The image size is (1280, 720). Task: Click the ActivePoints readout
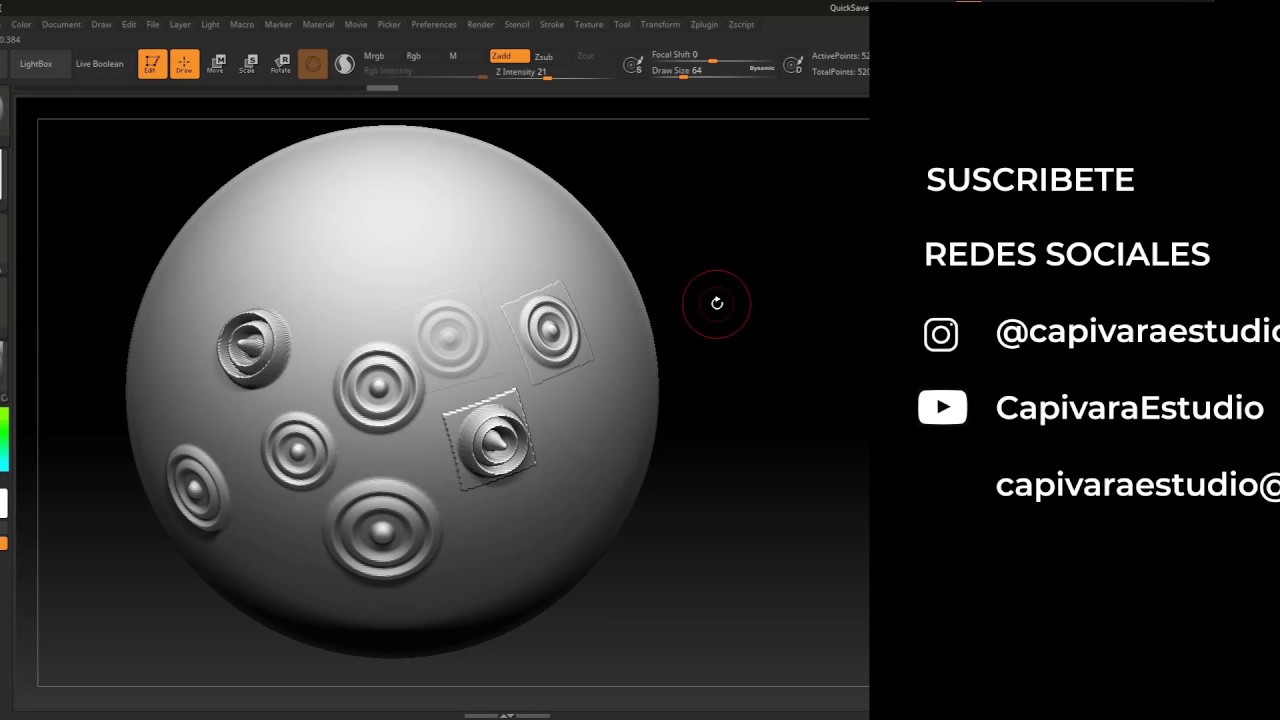click(x=840, y=56)
